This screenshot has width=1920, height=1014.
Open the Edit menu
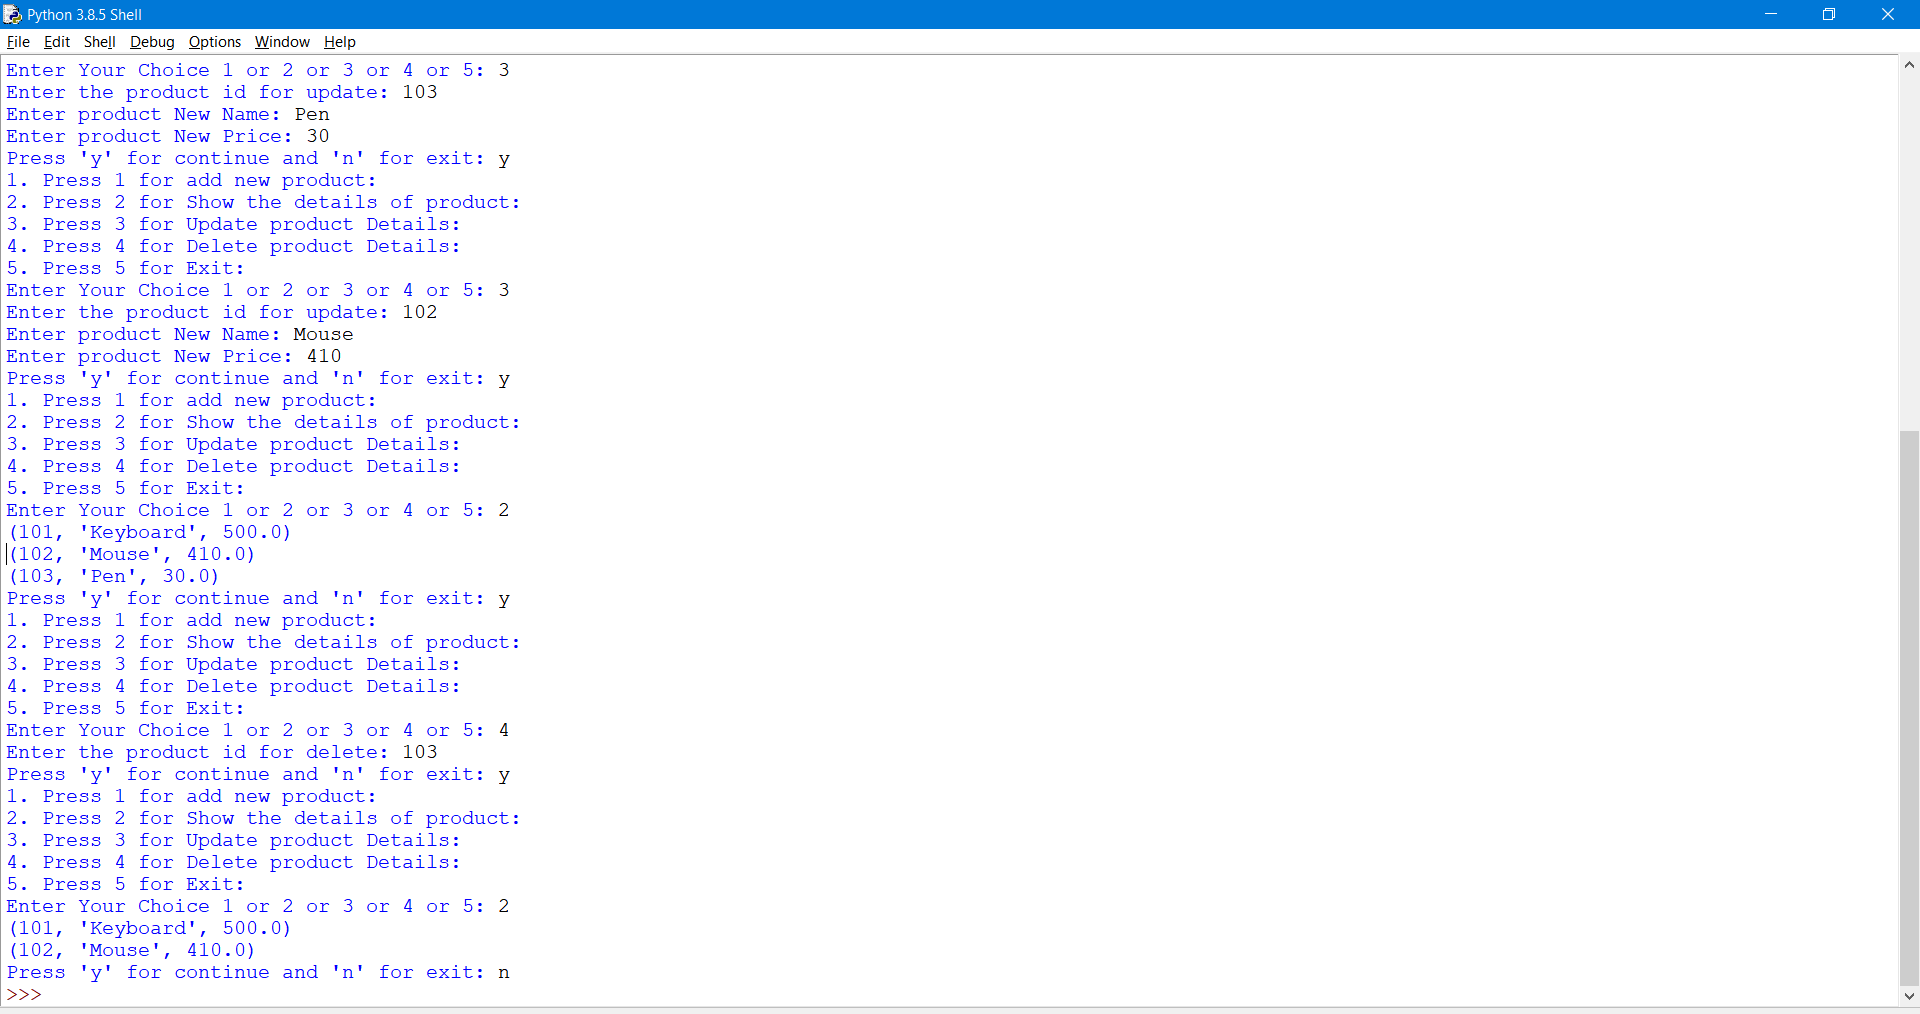56,42
